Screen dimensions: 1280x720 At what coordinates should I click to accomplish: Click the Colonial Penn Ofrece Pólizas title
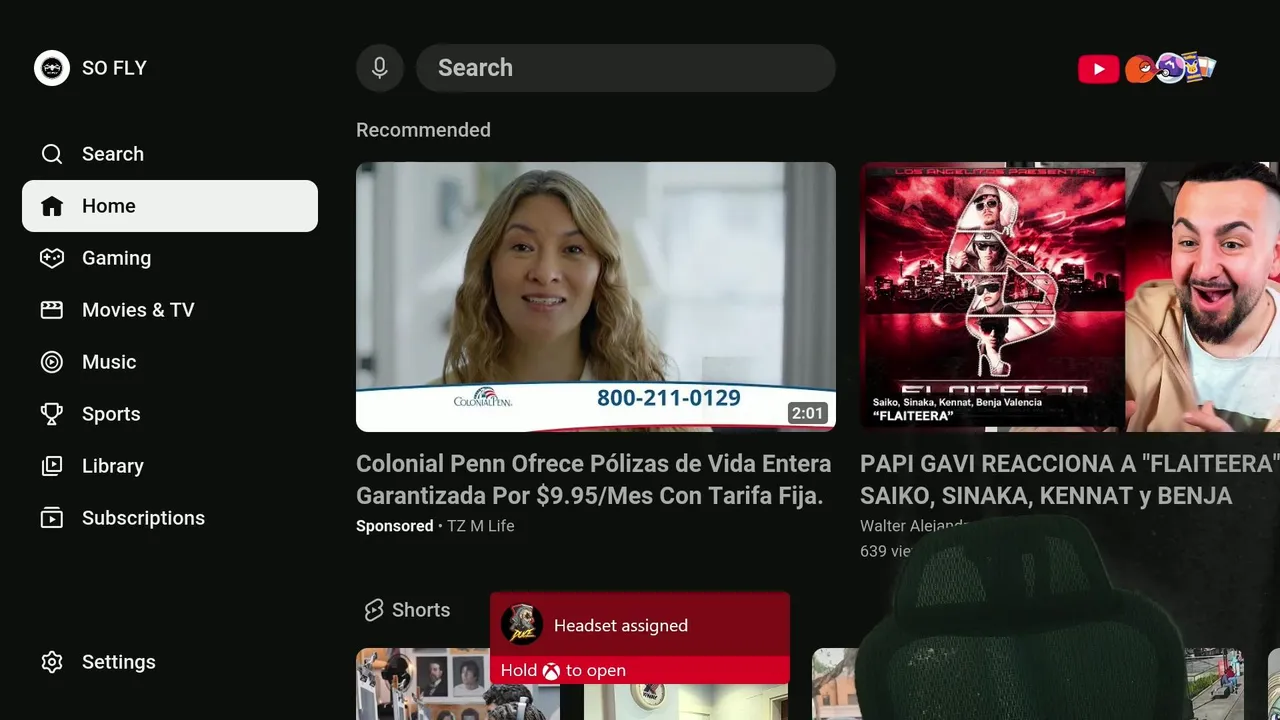click(594, 480)
